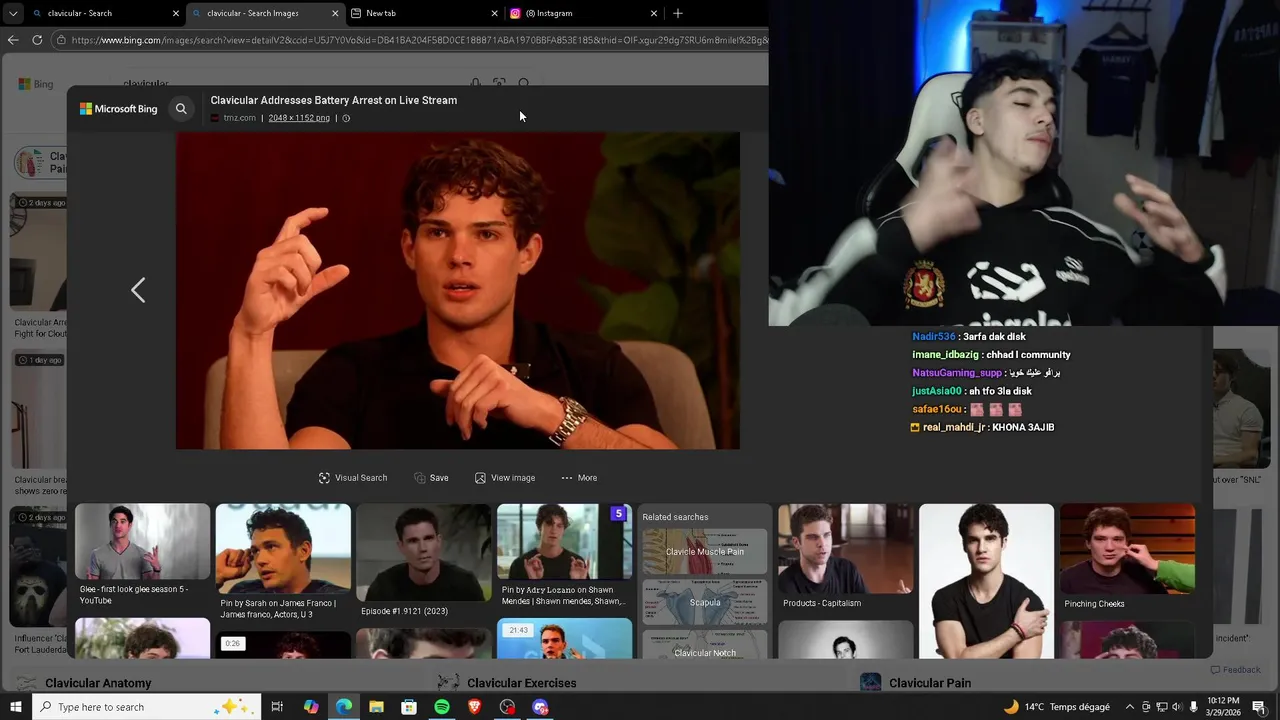Open a new tab with the plus button

[678, 13]
